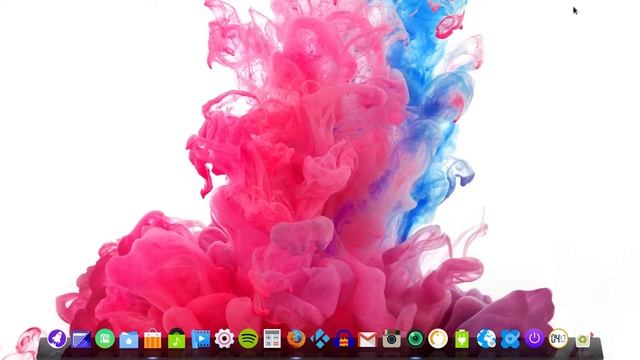Open the green music player icon
The height and width of the screenshot is (360, 640).
[176, 339]
